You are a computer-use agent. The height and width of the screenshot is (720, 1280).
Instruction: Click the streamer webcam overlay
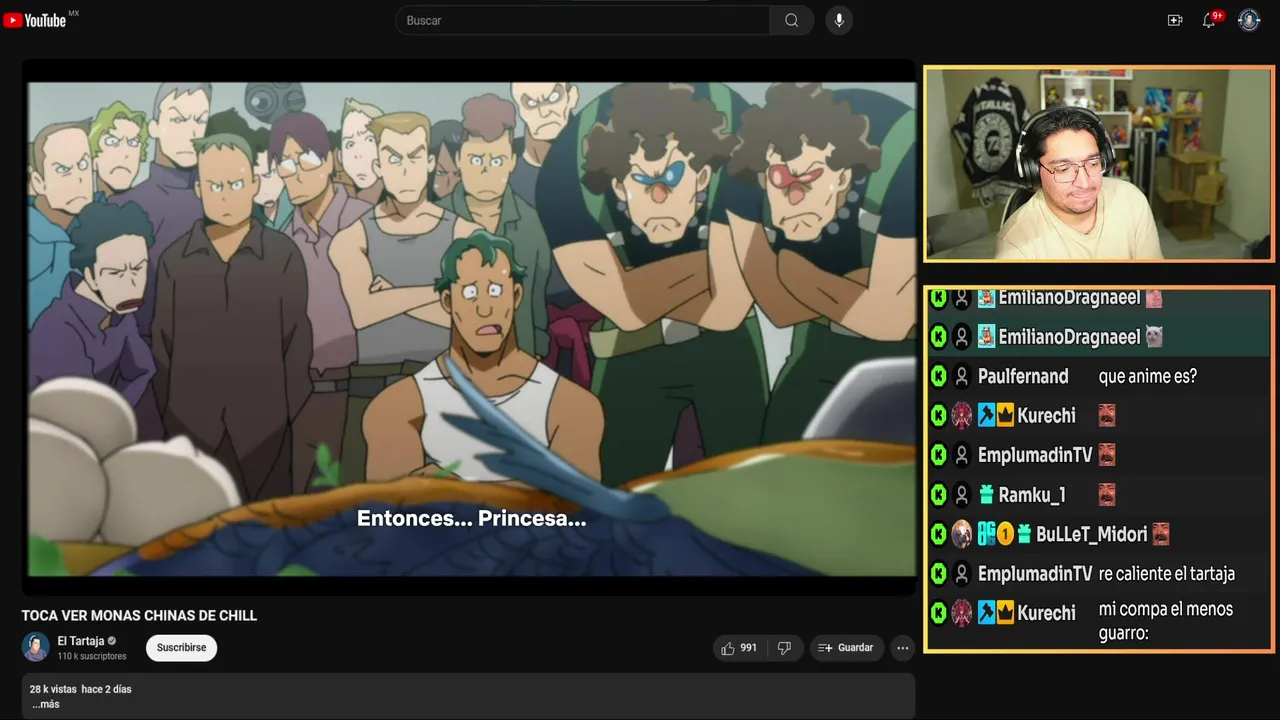(x=1099, y=164)
